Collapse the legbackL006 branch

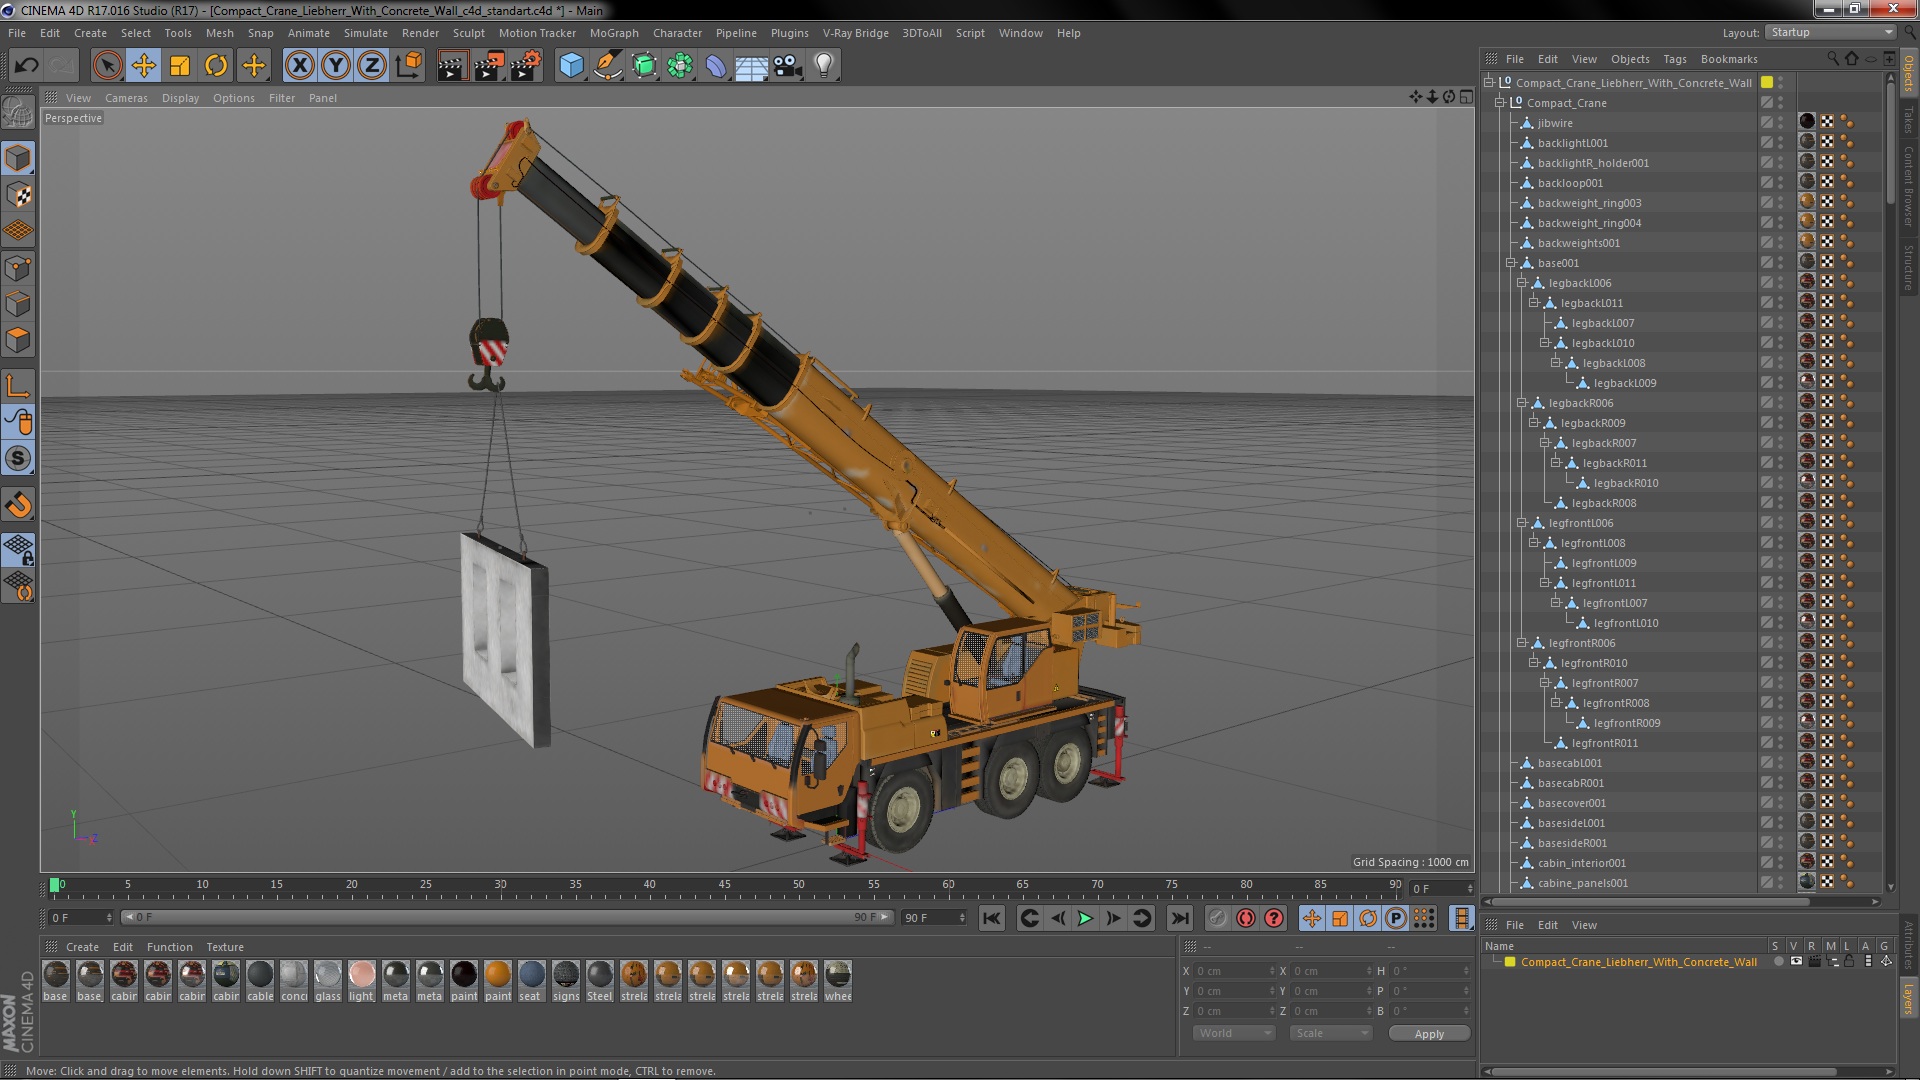coord(1522,283)
